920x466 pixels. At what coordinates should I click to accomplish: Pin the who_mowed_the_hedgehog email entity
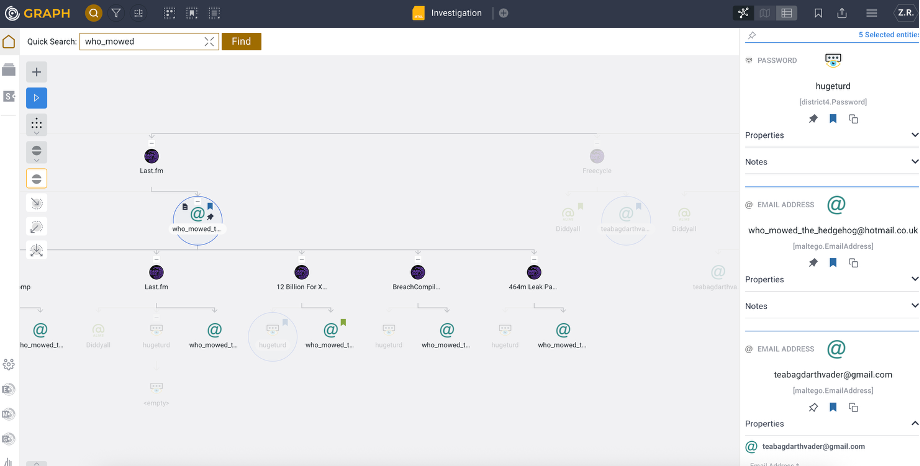point(813,263)
